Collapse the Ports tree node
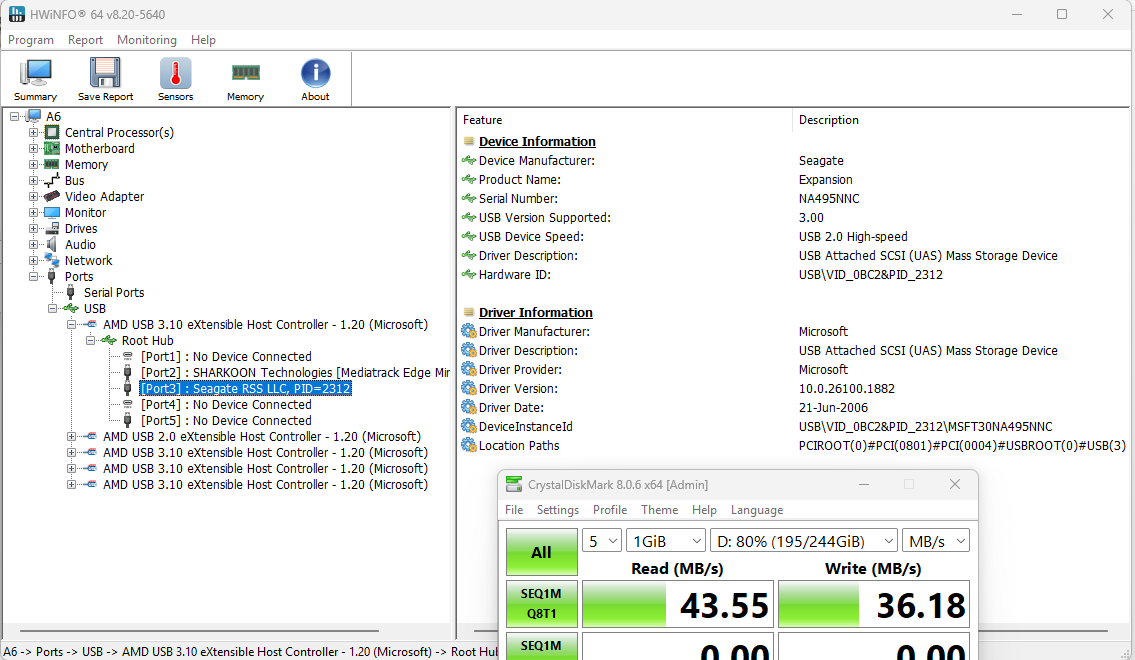This screenshot has height=660, width=1135. pyautogui.click(x=33, y=276)
